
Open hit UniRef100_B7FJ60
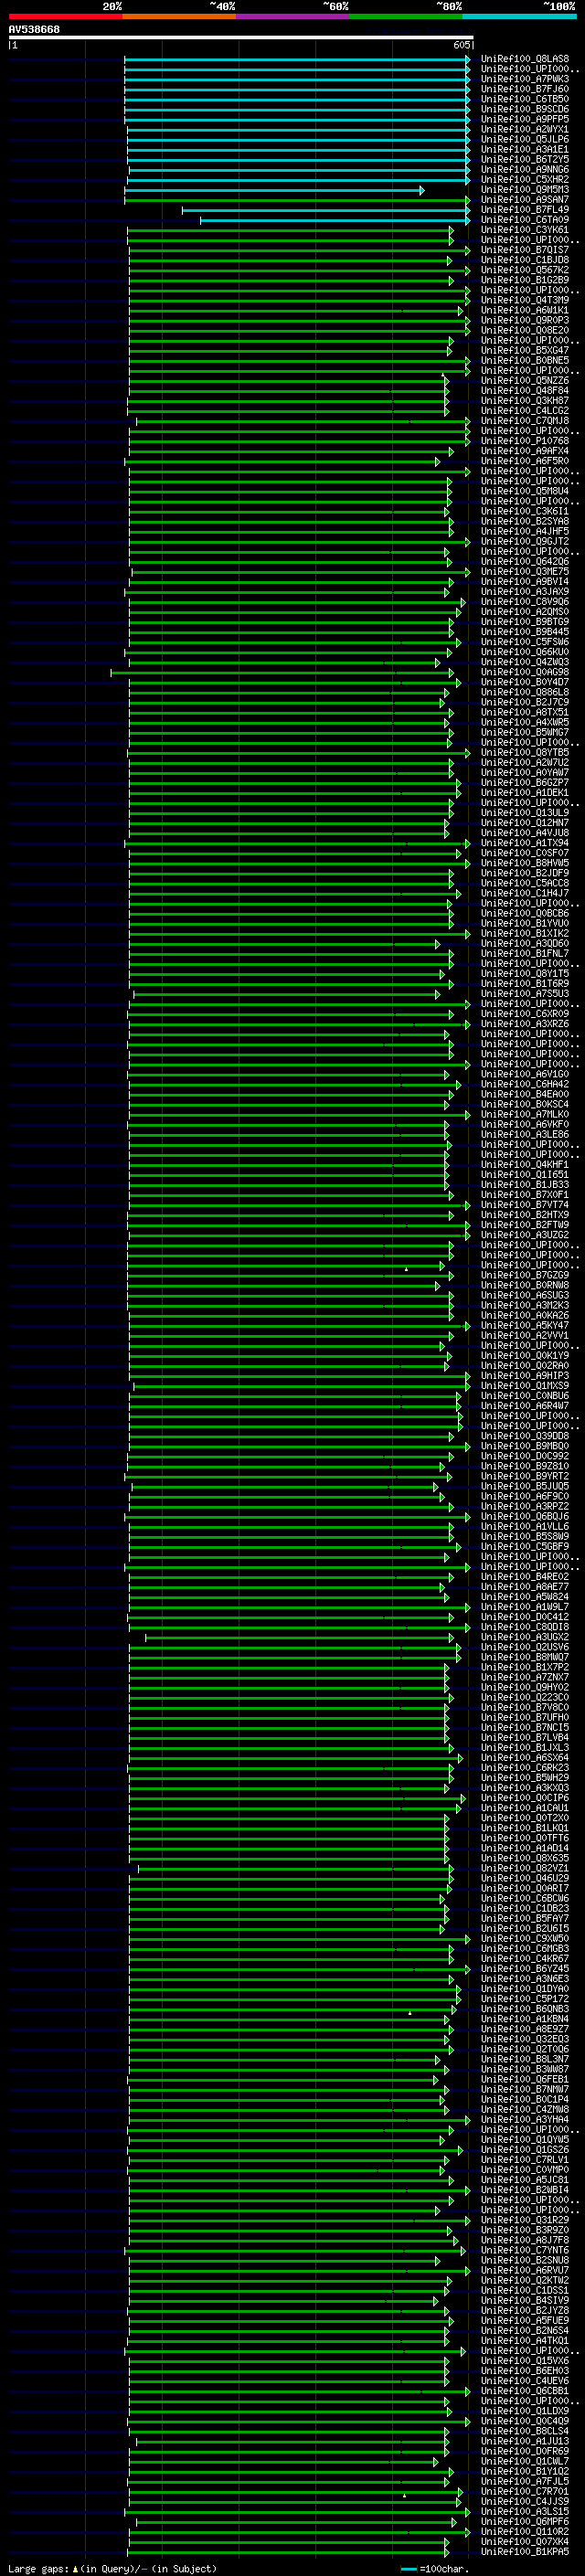[x=525, y=89]
